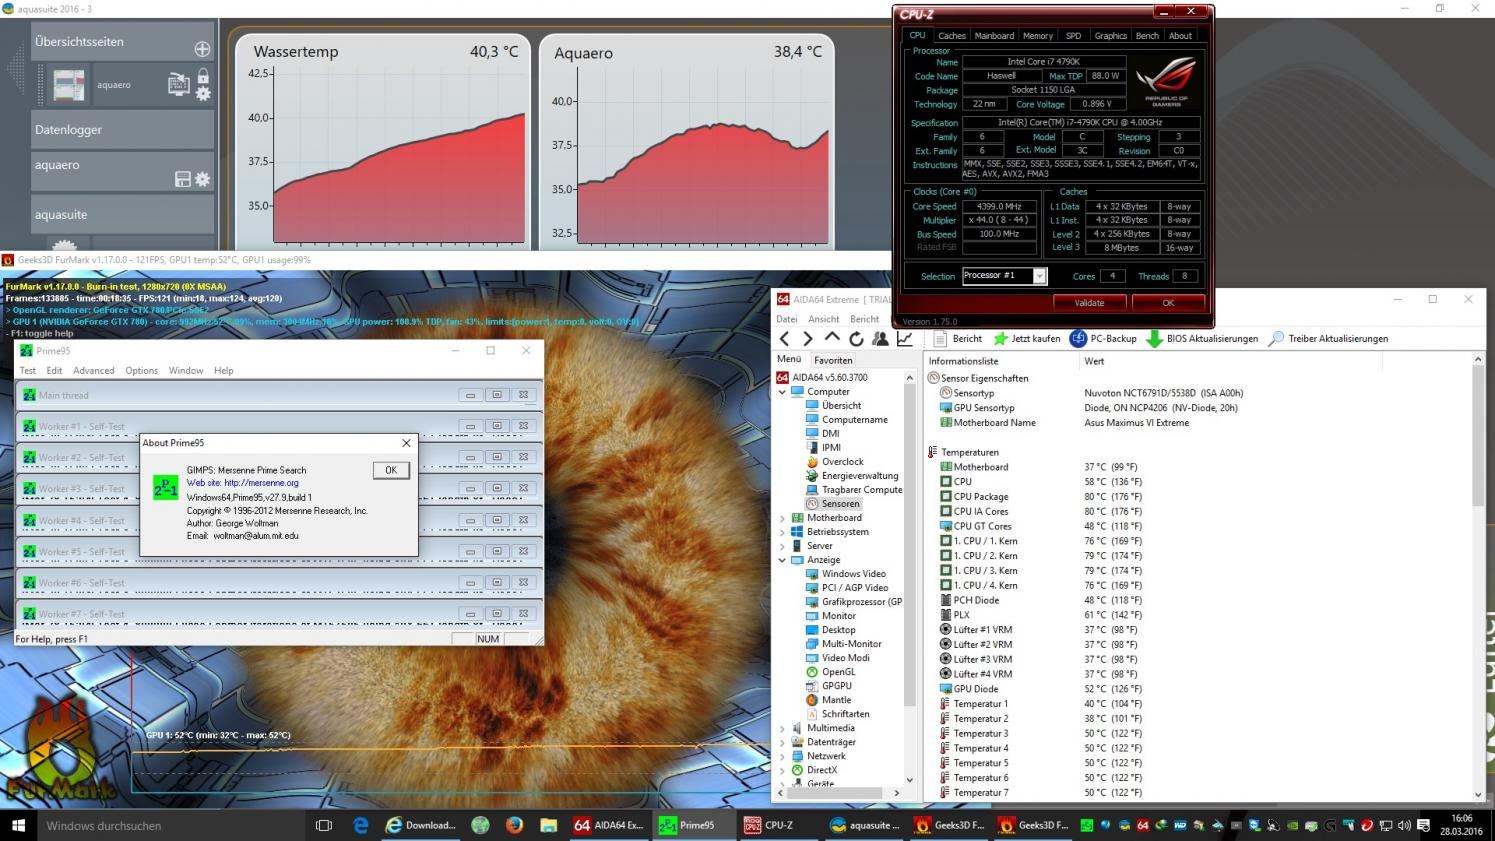Open the gear settings on aquaero device row

pyautogui.click(x=203, y=179)
